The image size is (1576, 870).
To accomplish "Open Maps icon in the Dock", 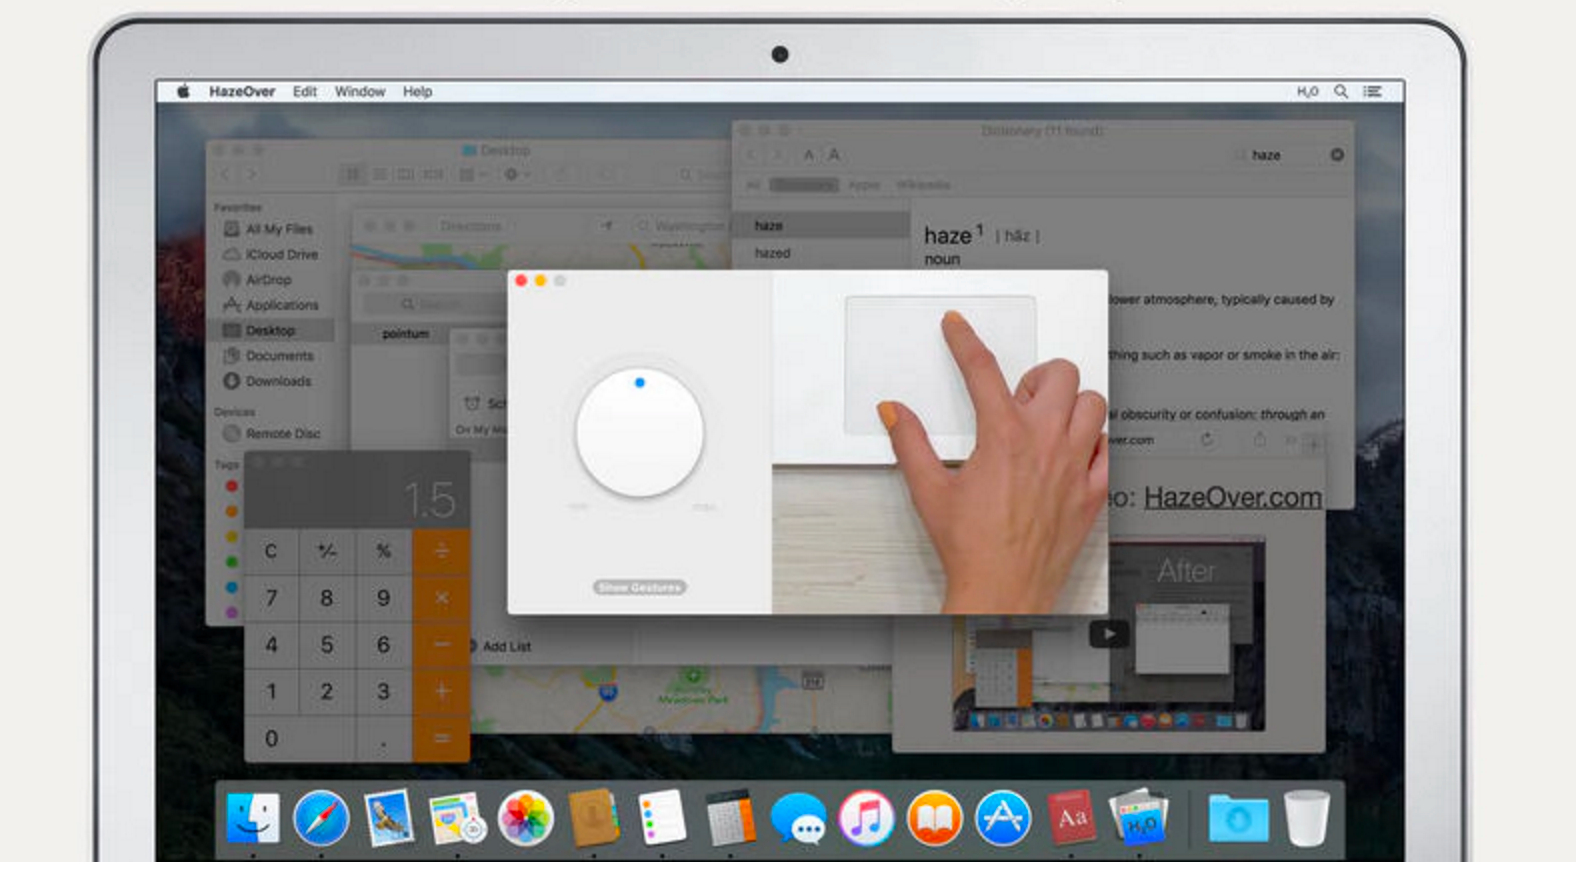I will (457, 818).
